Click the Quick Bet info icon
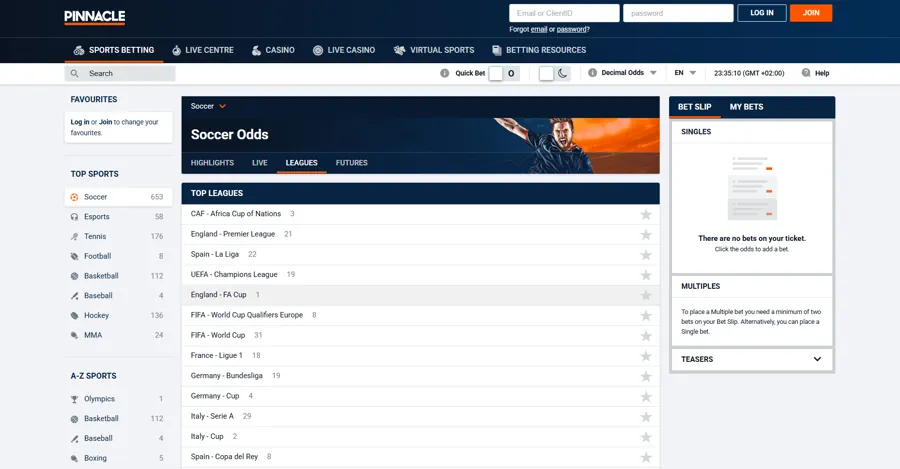The height and width of the screenshot is (469, 900). pyautogui.click(x=444, y=73)
